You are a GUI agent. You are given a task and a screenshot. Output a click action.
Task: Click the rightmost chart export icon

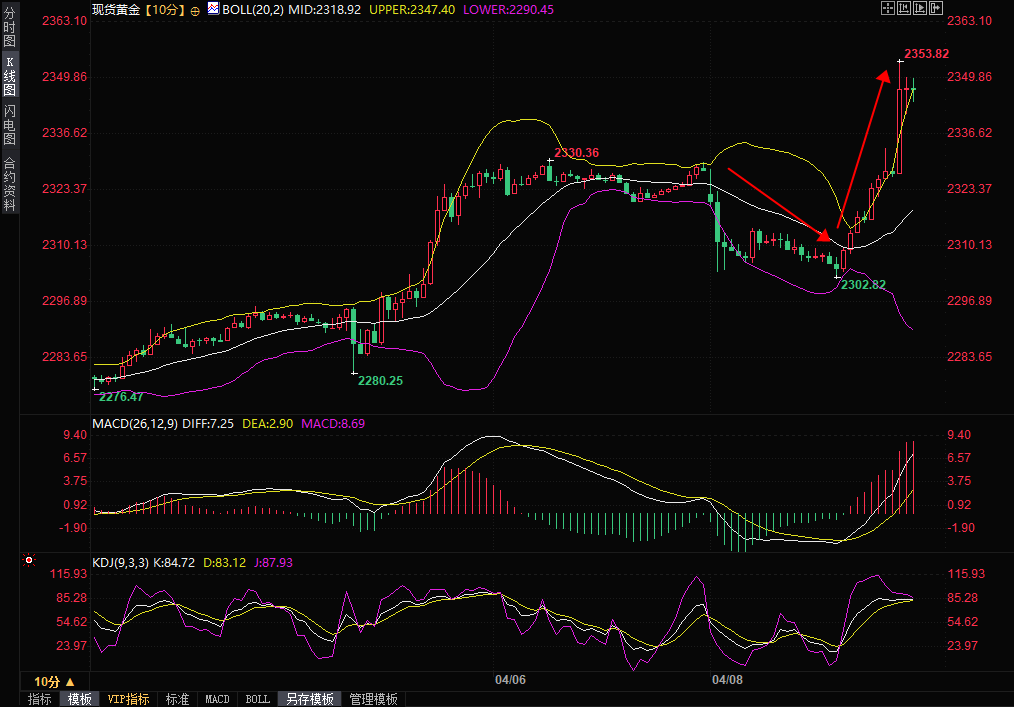(x=937, y=8)
